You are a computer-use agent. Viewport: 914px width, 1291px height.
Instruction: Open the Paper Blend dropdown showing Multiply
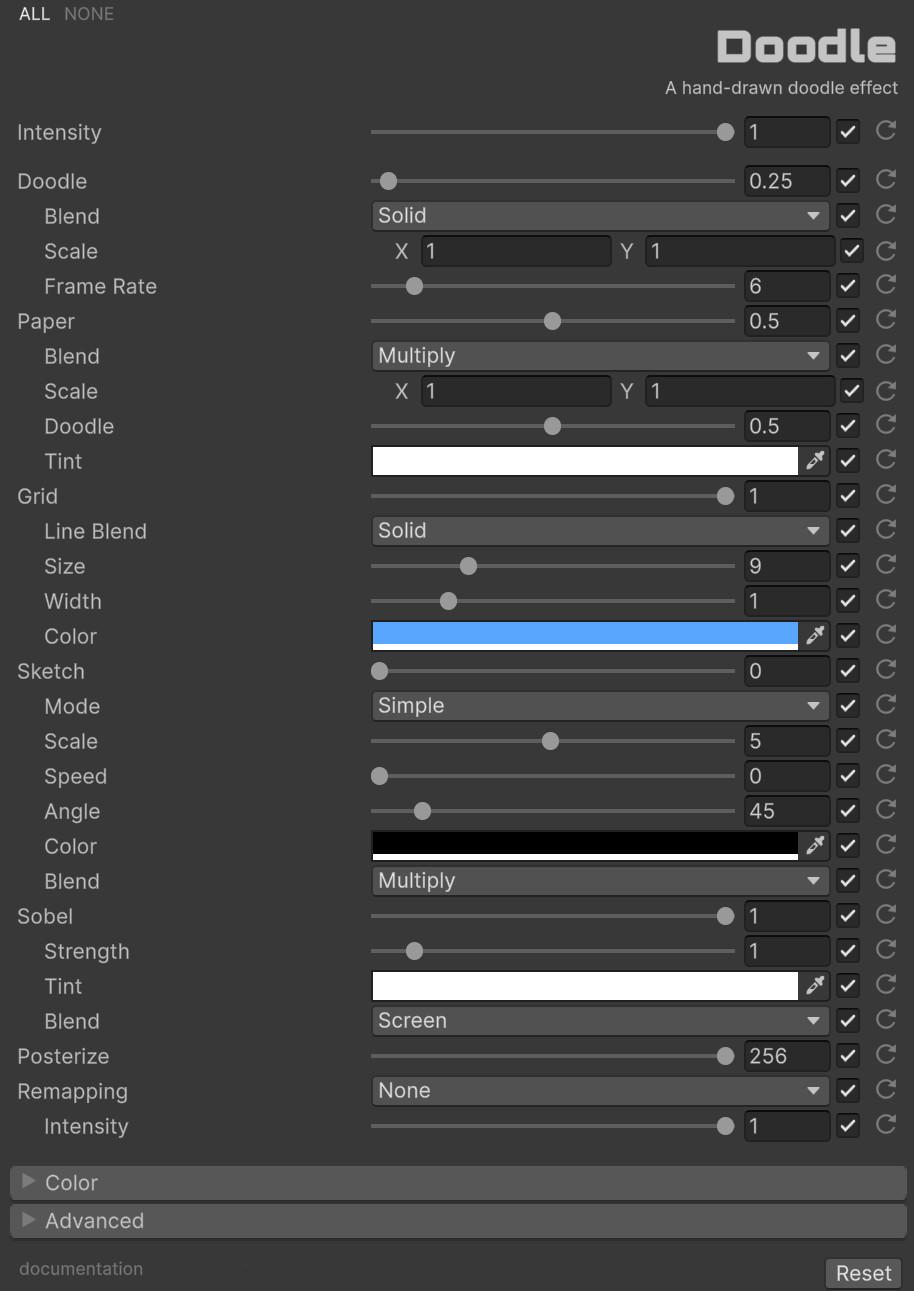pyautogui.click(x=599, y=356)
